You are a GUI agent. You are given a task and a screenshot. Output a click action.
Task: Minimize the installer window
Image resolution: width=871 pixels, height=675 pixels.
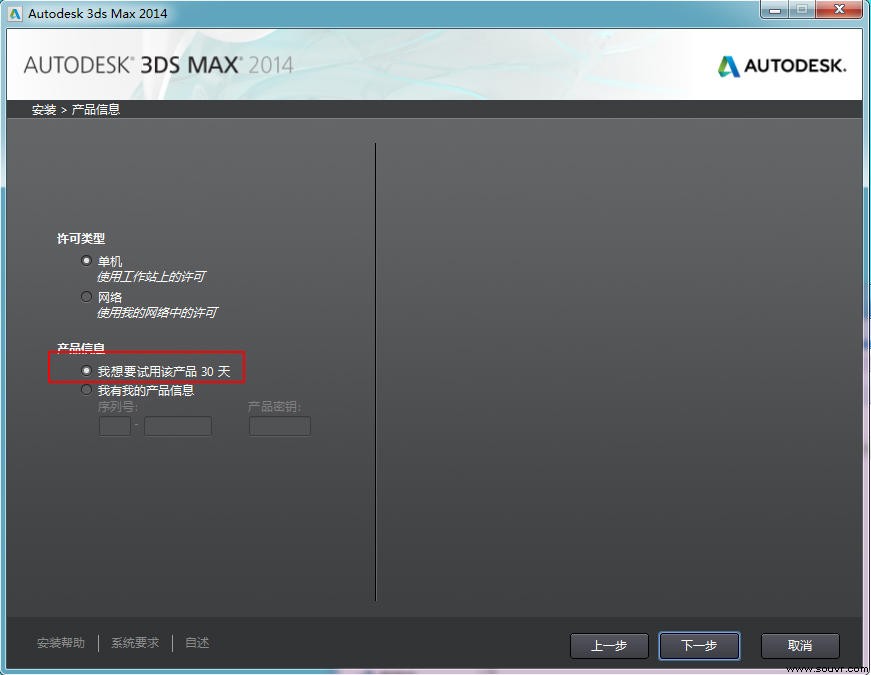tap(775, 9)
